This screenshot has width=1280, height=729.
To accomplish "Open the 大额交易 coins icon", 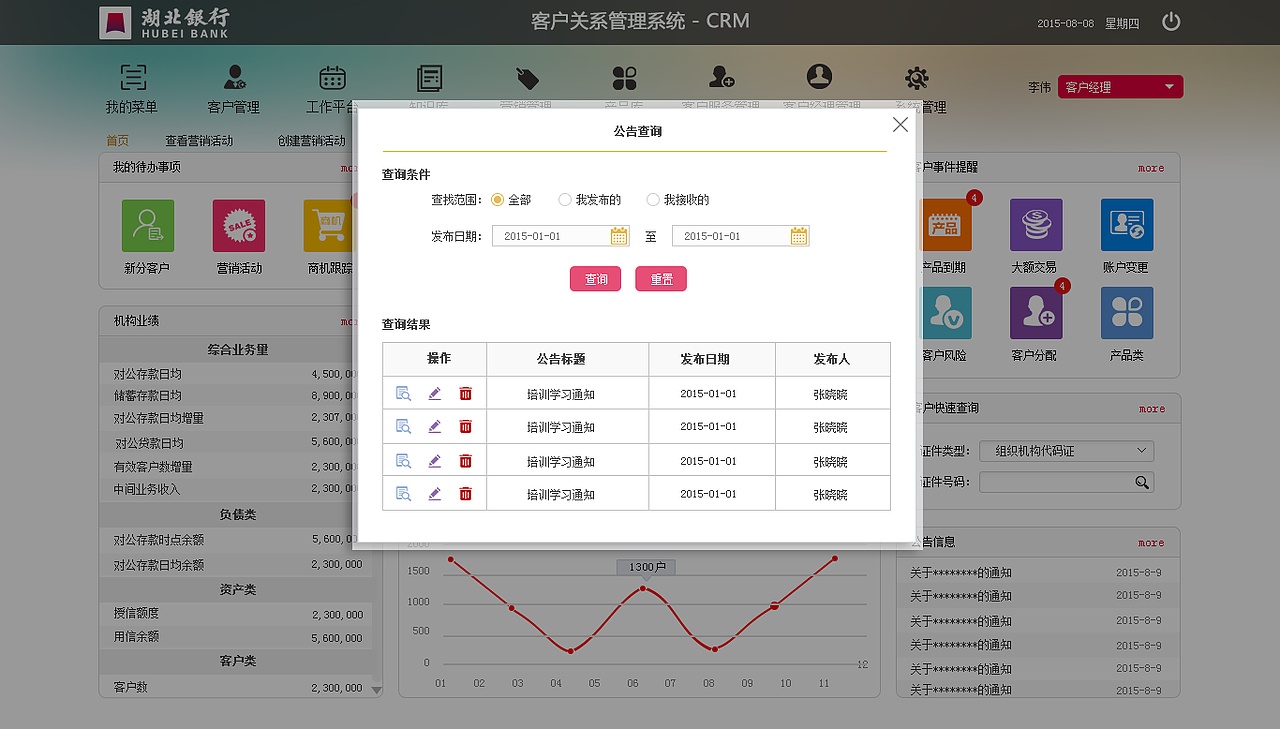I will pyautogui.click(x=1035, y=224).
